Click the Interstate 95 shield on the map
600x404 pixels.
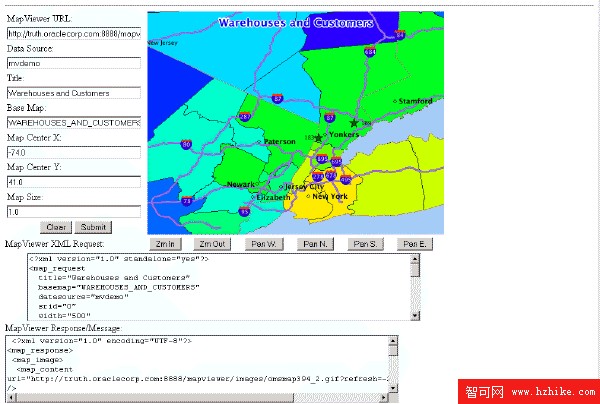click(x=244, y=211)
